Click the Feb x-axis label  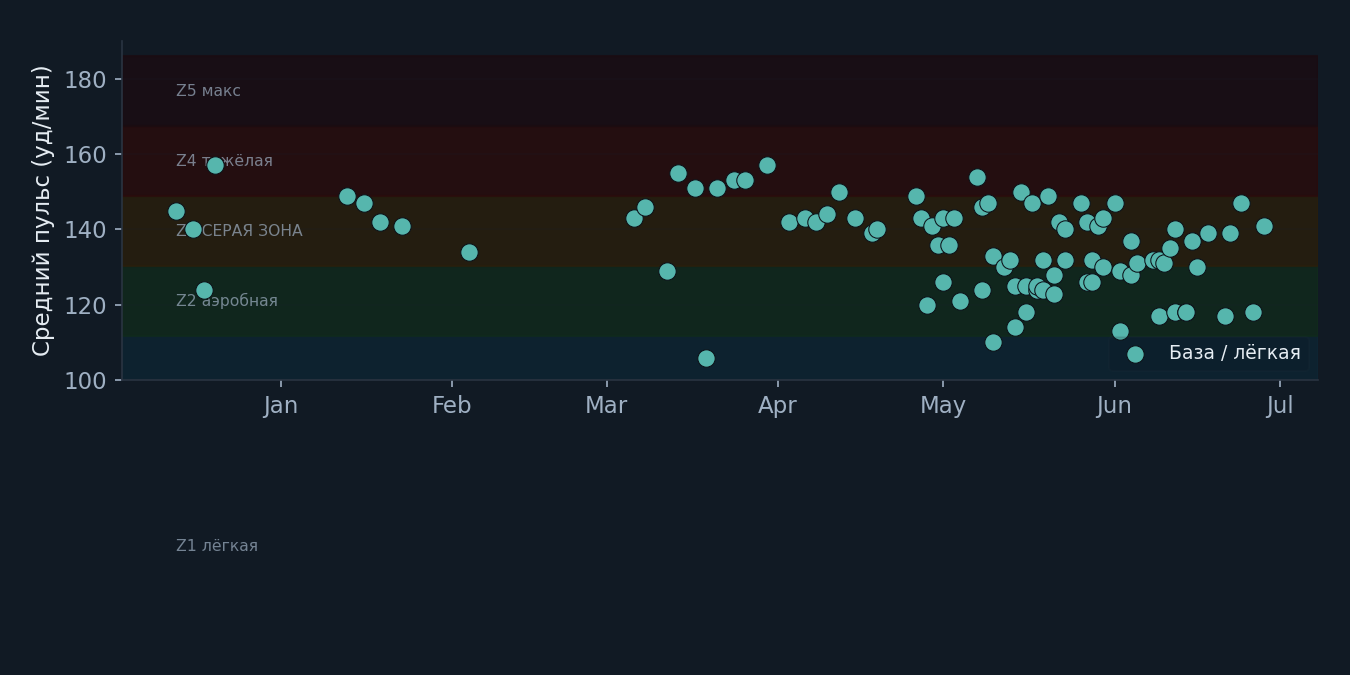[x=452, y=406]
